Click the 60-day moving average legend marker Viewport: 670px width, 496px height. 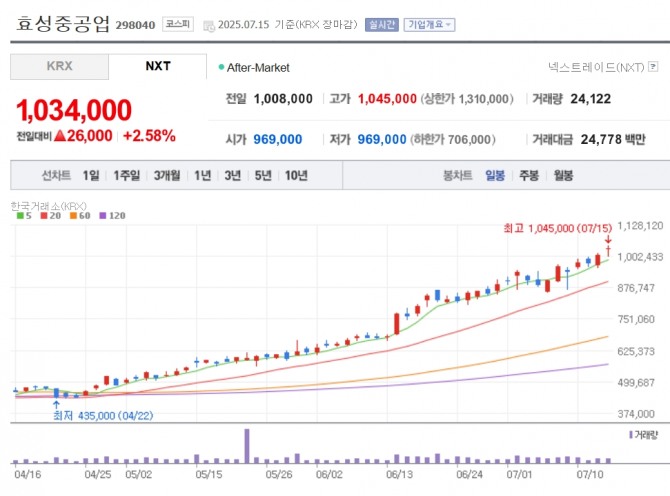[74, 215]
